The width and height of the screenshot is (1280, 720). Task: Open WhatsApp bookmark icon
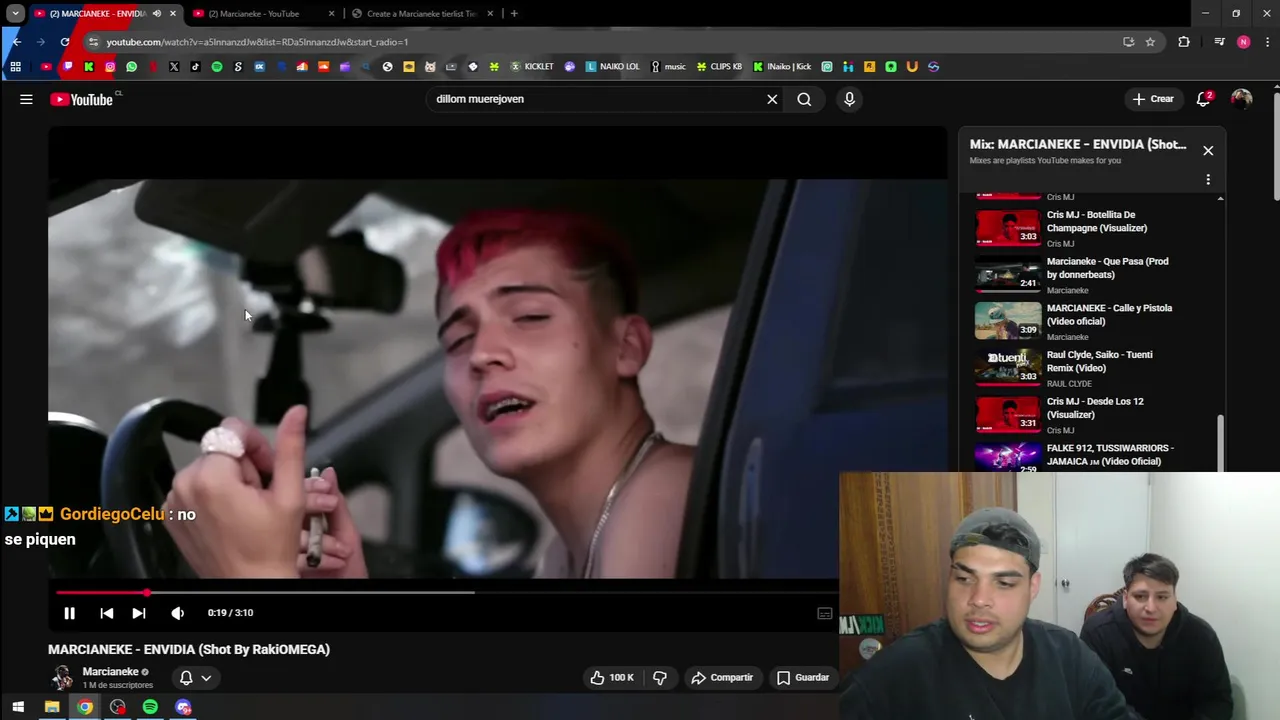(x=131, y=67)
